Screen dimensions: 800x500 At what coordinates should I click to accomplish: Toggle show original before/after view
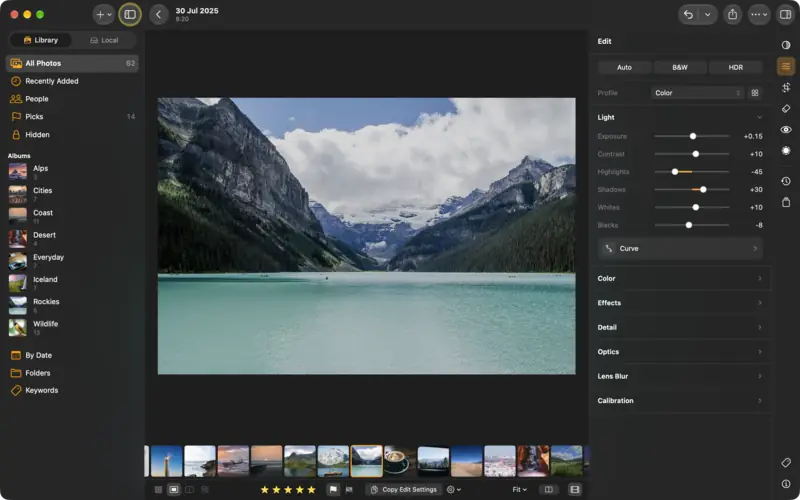[x=548, y=489]
